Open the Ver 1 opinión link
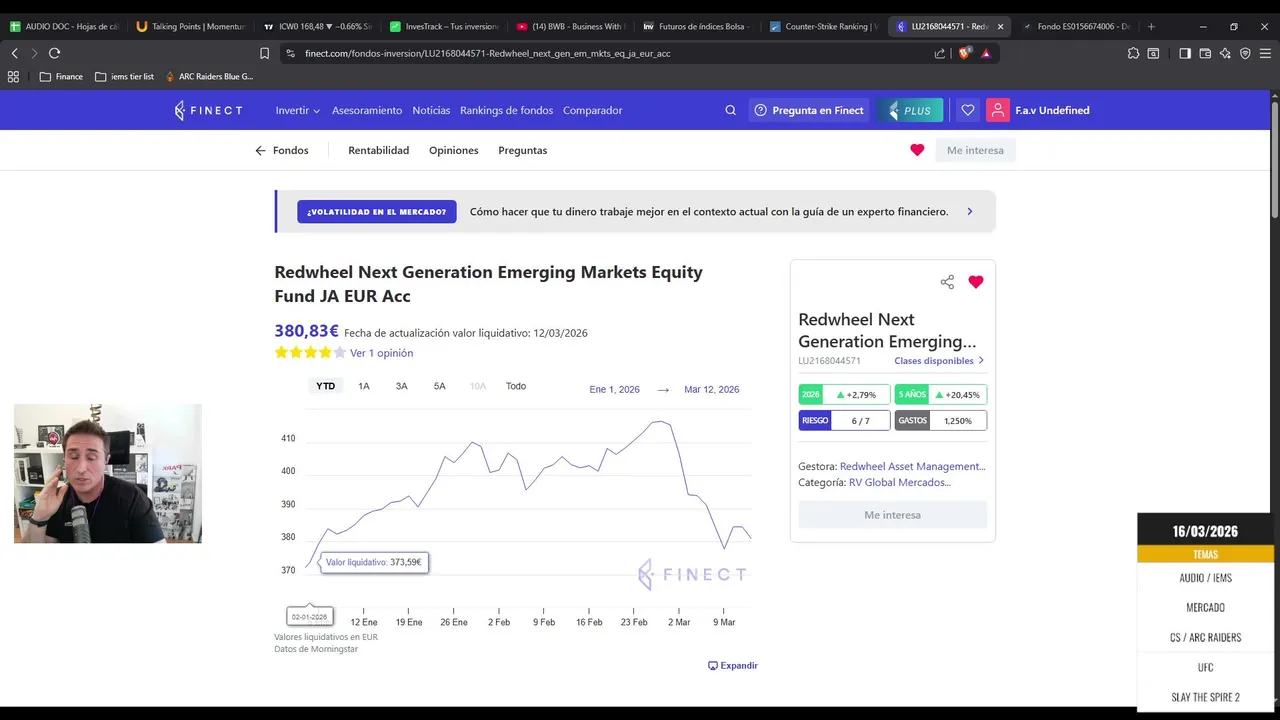The height and width of the screenshot is (720, 1280). click(381, 353)
